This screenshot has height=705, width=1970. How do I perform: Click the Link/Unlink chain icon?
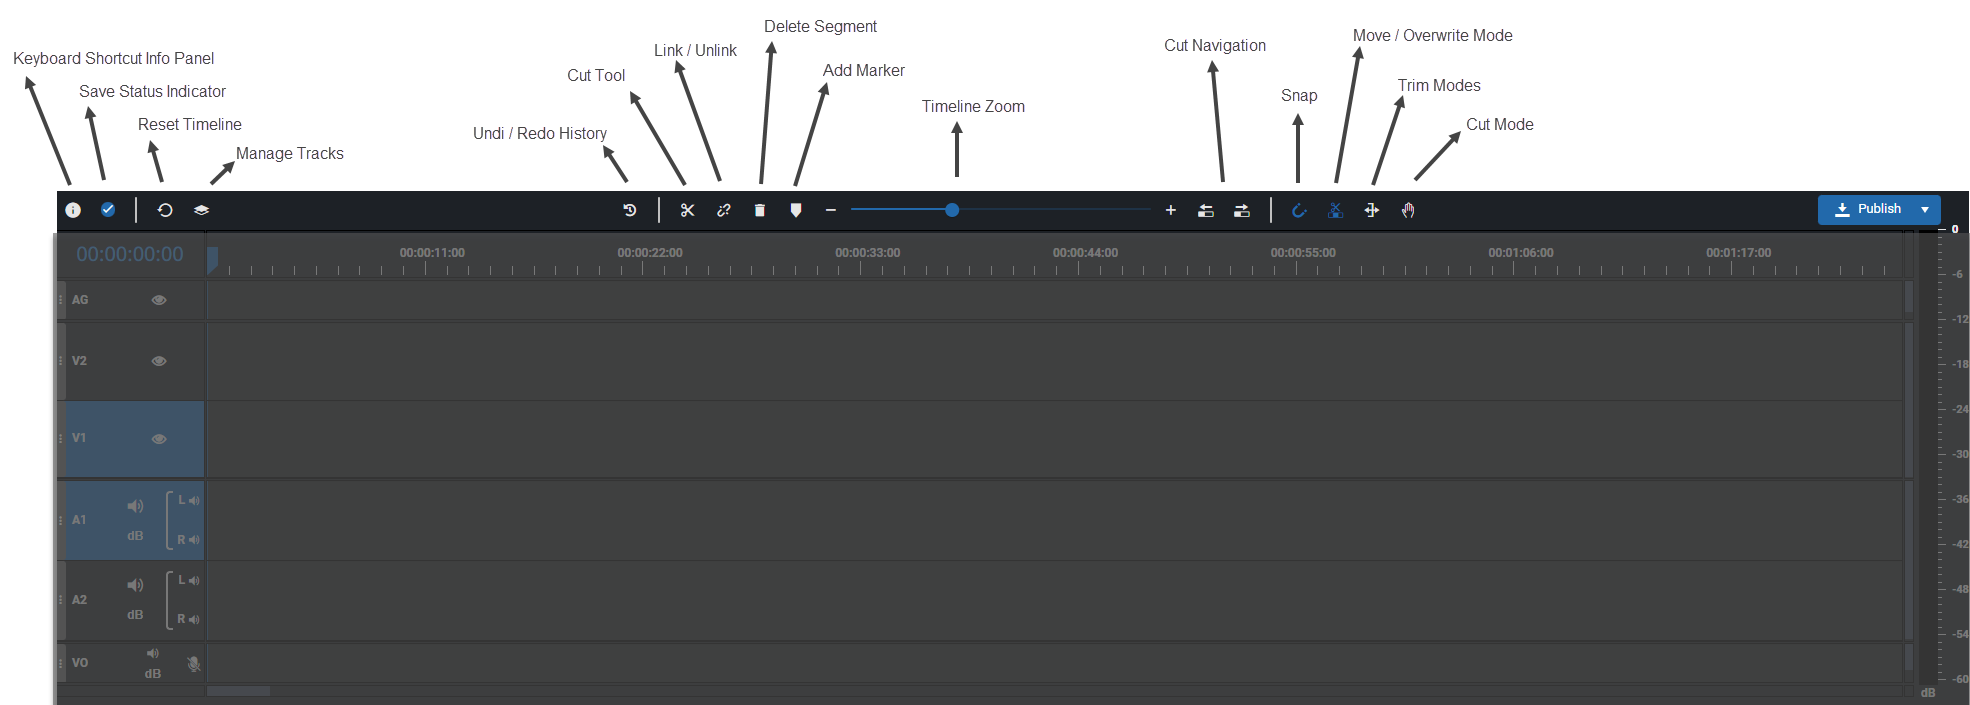(724, 210)
